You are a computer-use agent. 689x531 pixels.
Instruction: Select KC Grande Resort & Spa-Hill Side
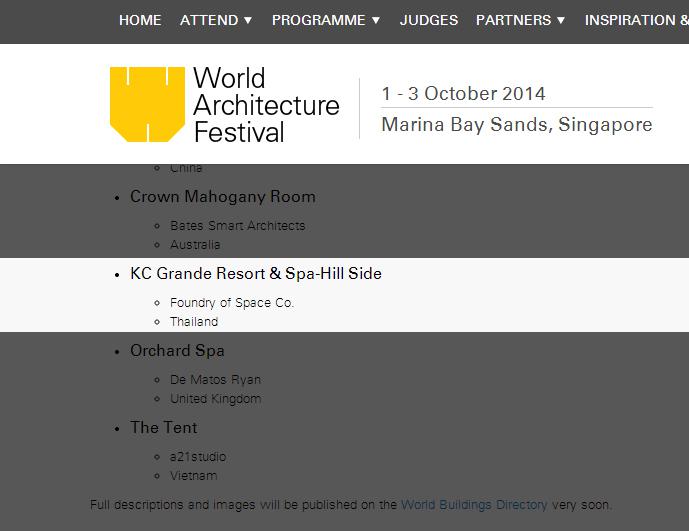[256, 273]
